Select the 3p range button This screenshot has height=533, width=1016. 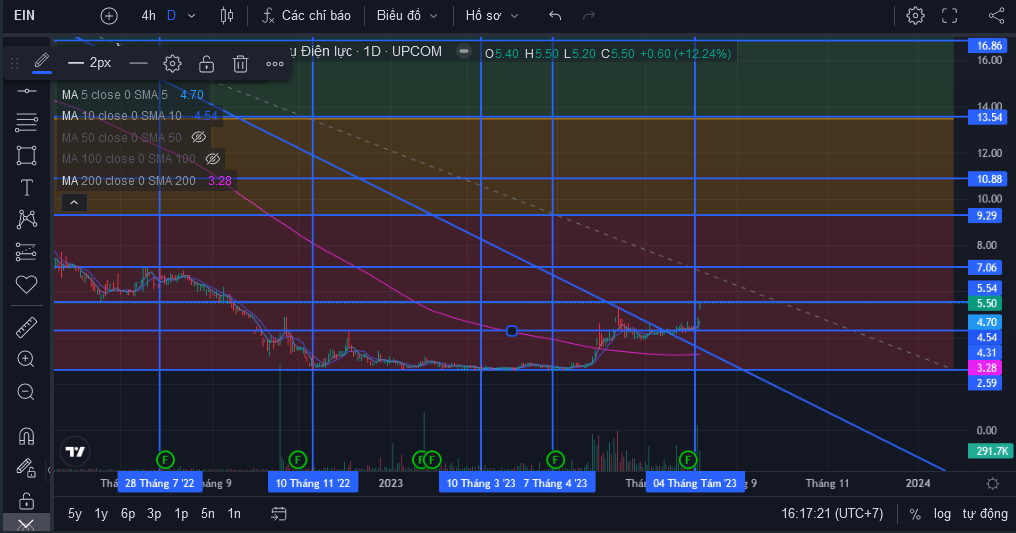pyautogui.click(x=154, y=514)
